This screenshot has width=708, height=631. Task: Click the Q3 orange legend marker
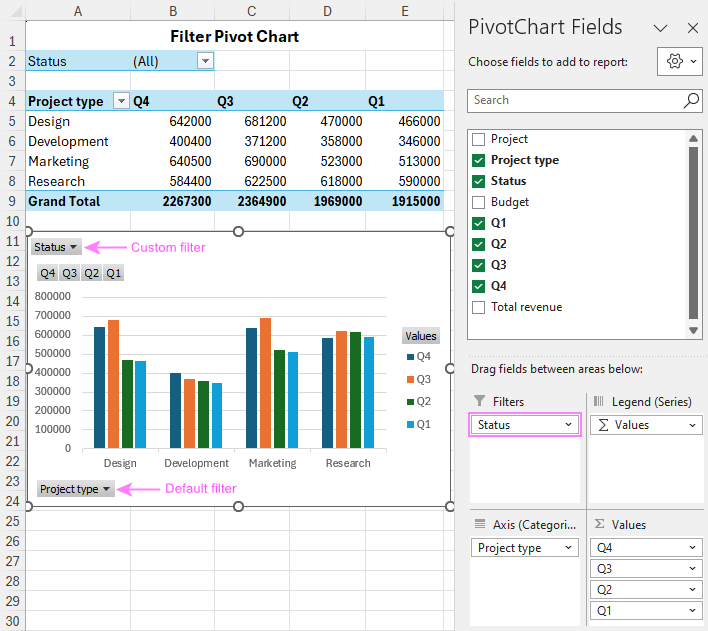point(410,379)
